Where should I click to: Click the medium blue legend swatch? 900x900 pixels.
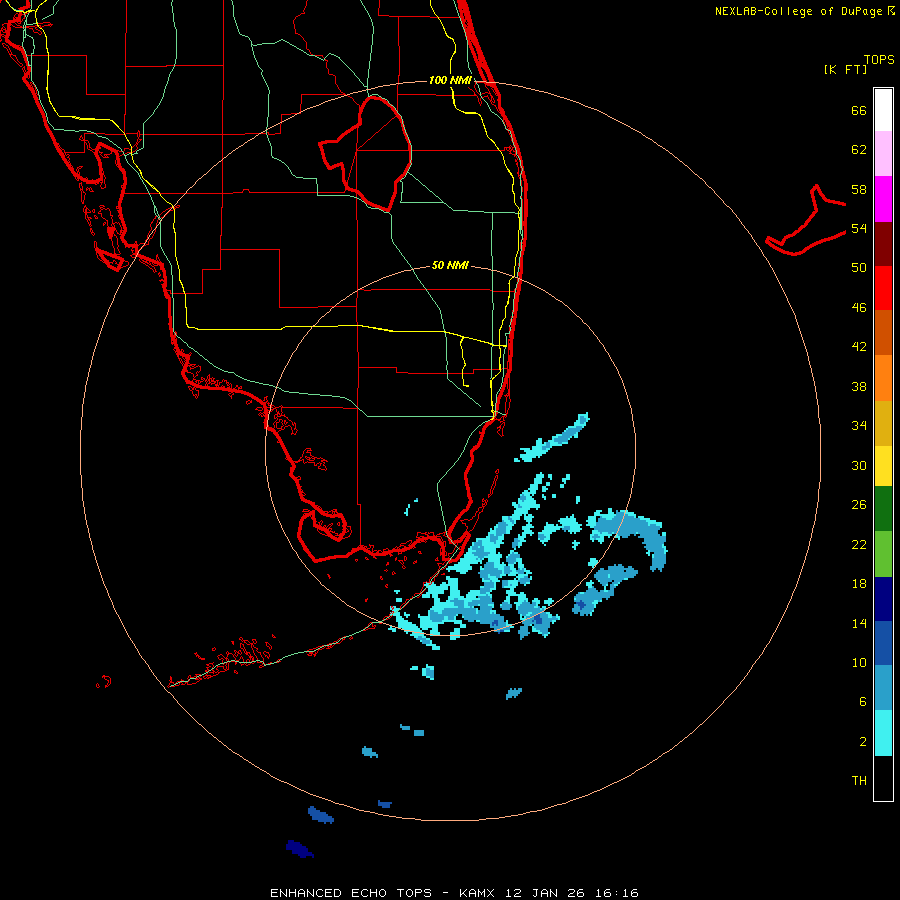coord(883,643)
